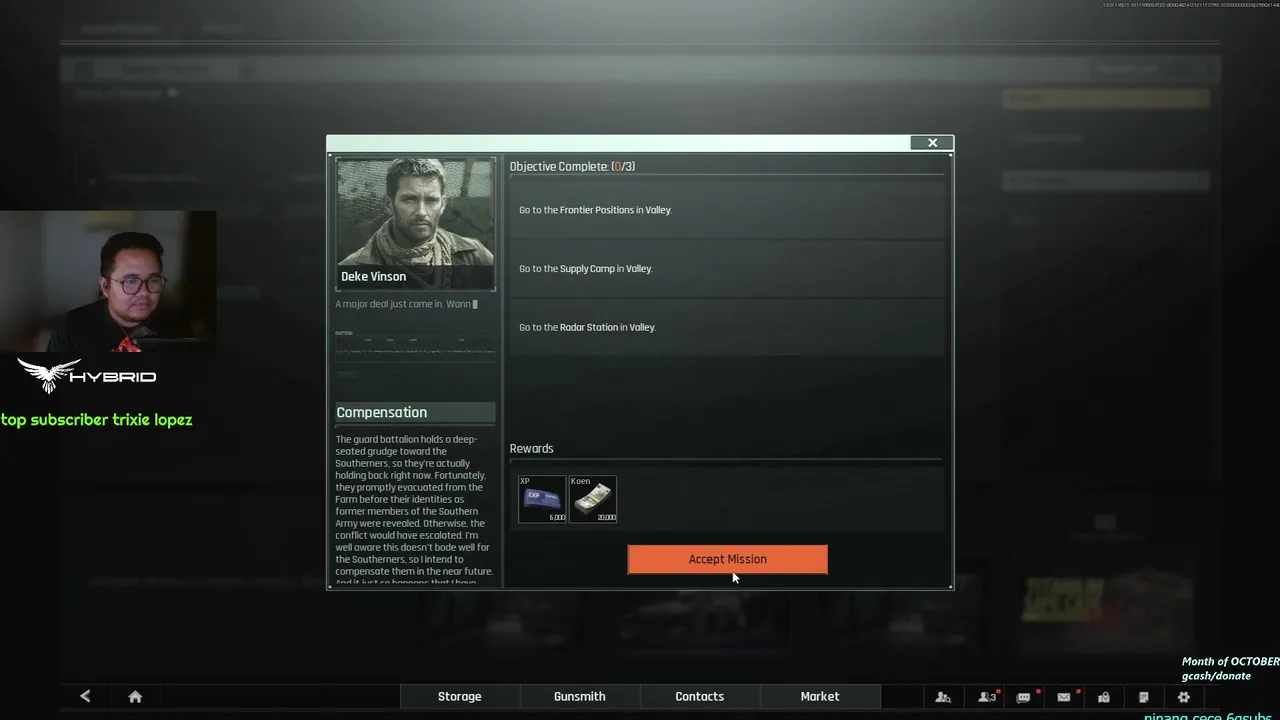Screen dimensions: 1280x720
Task: Open the find players icon
Action: [943, 697]
